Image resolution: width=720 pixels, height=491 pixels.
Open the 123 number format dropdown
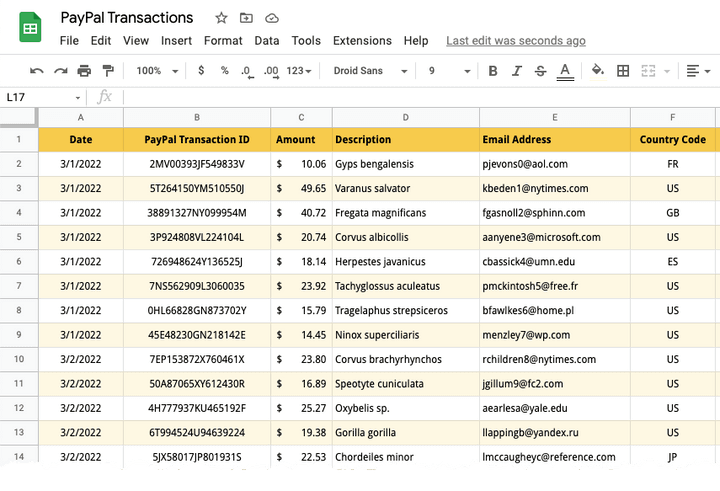299,71
